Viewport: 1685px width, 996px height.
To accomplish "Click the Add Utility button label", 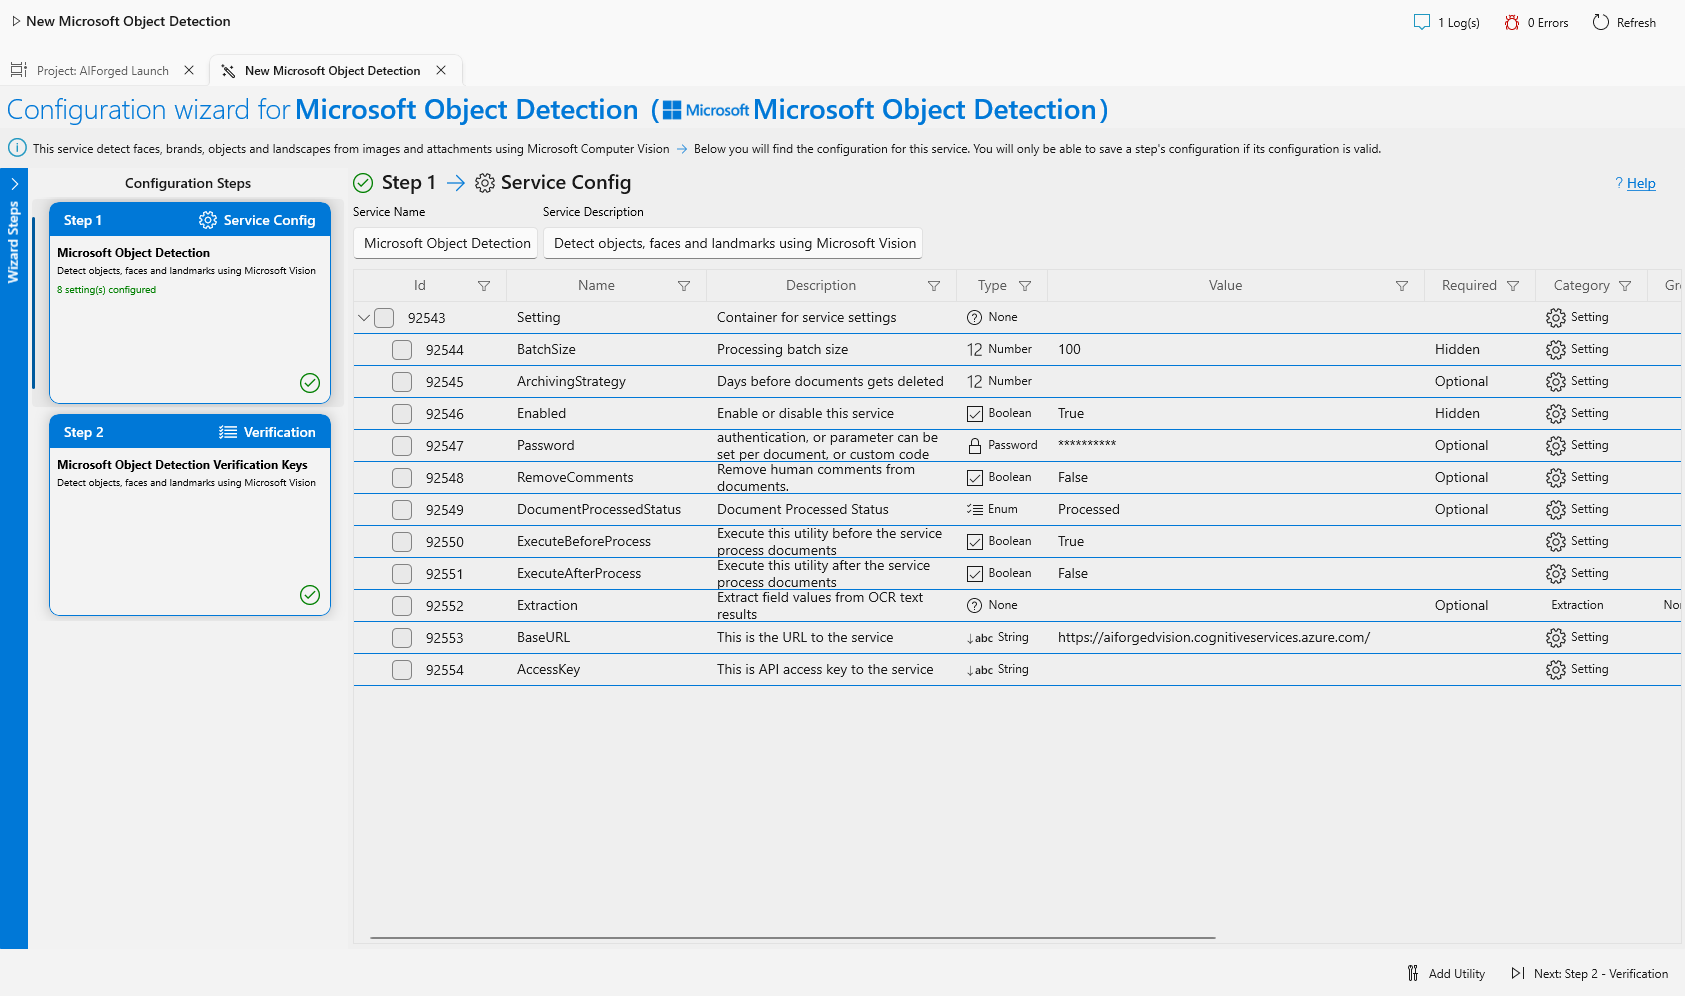I will (x=1456, y=973).
